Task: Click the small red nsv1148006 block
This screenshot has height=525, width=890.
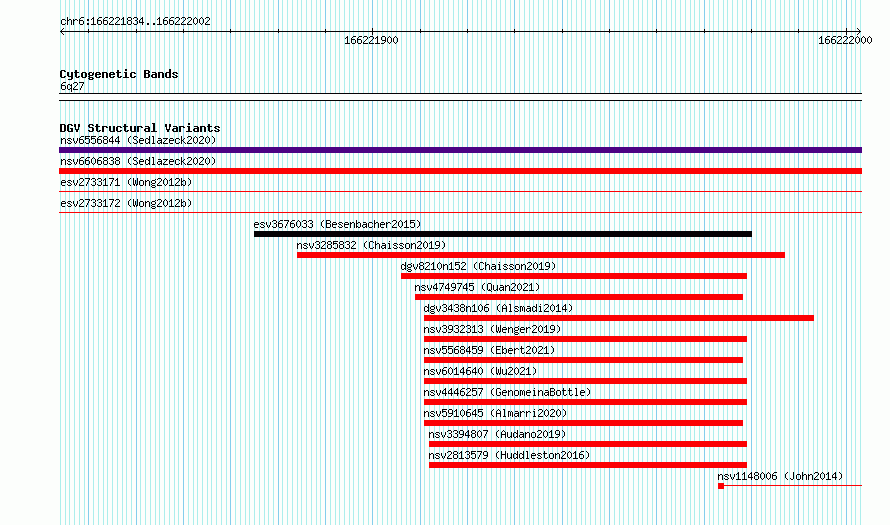Action: (x=721, y=486)
